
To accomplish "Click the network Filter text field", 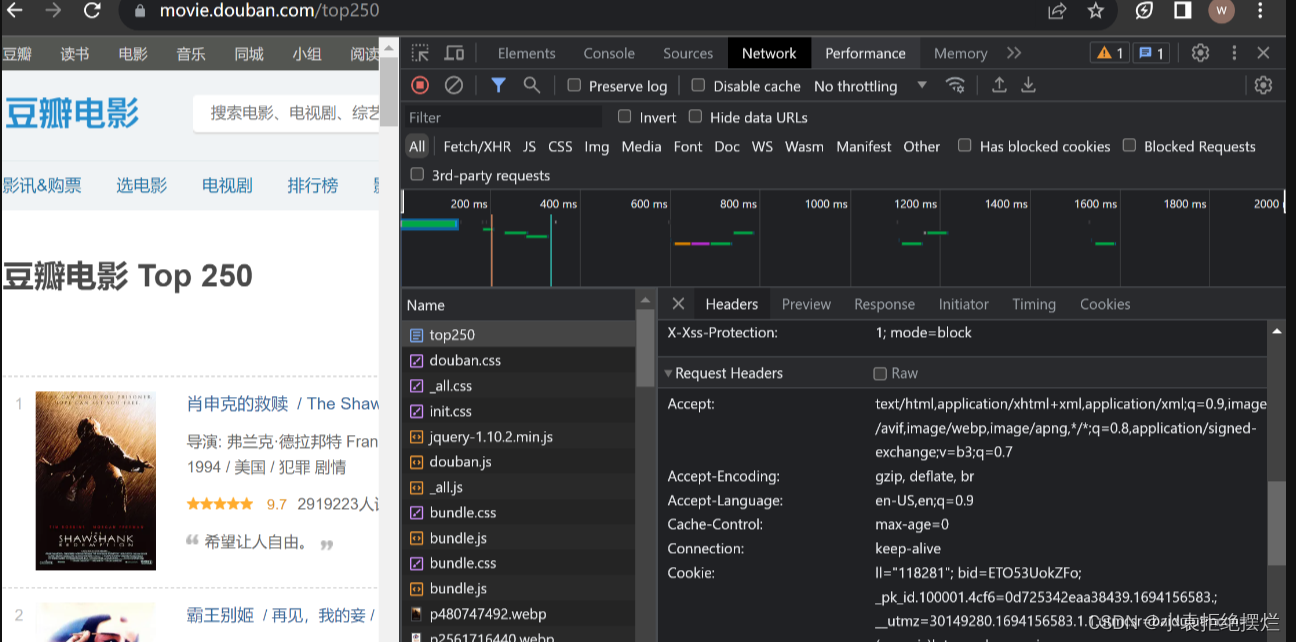I will (x=504, y=117).
